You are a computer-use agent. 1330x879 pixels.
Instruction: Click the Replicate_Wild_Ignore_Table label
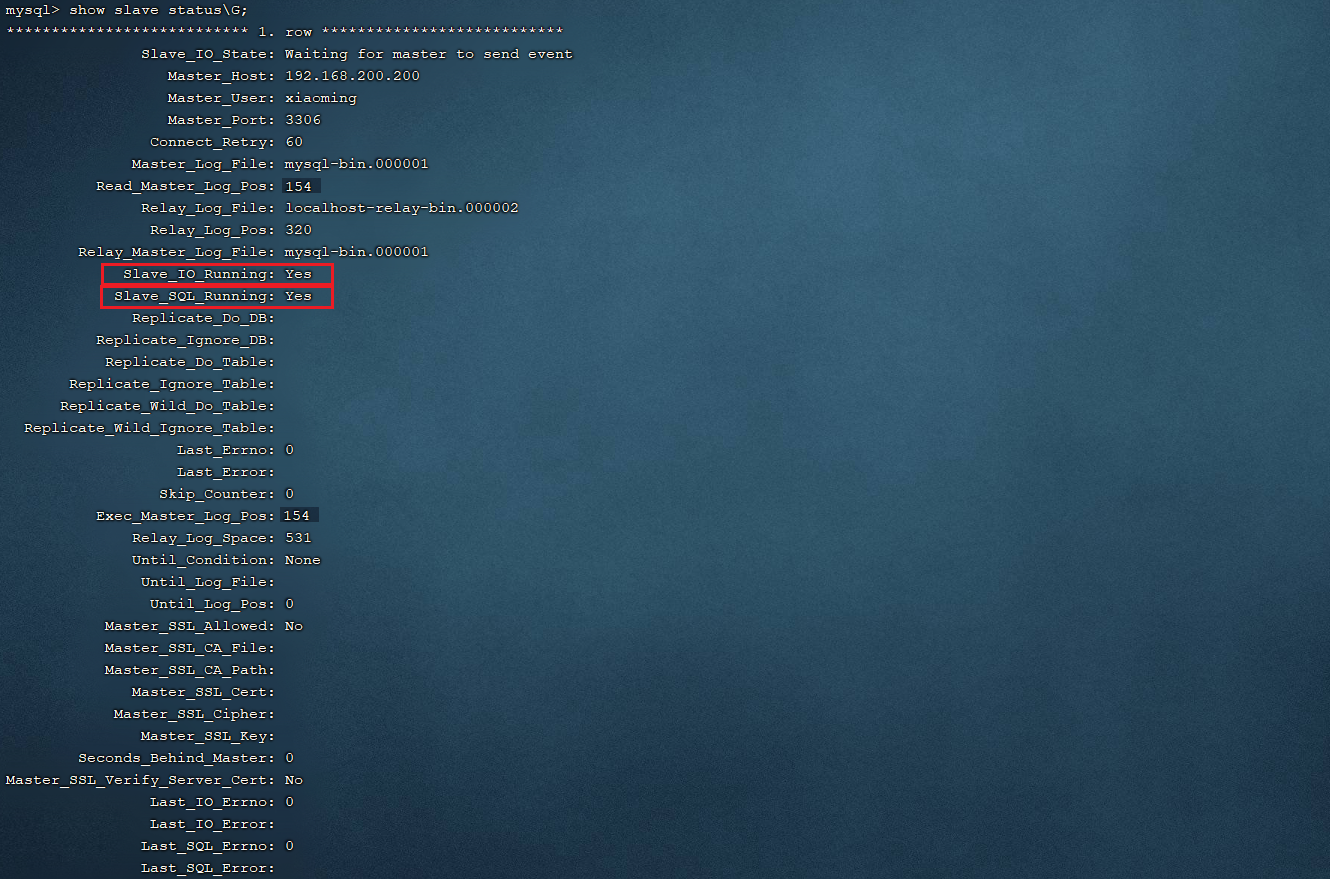pyautogui.click(x=148, y=428)
